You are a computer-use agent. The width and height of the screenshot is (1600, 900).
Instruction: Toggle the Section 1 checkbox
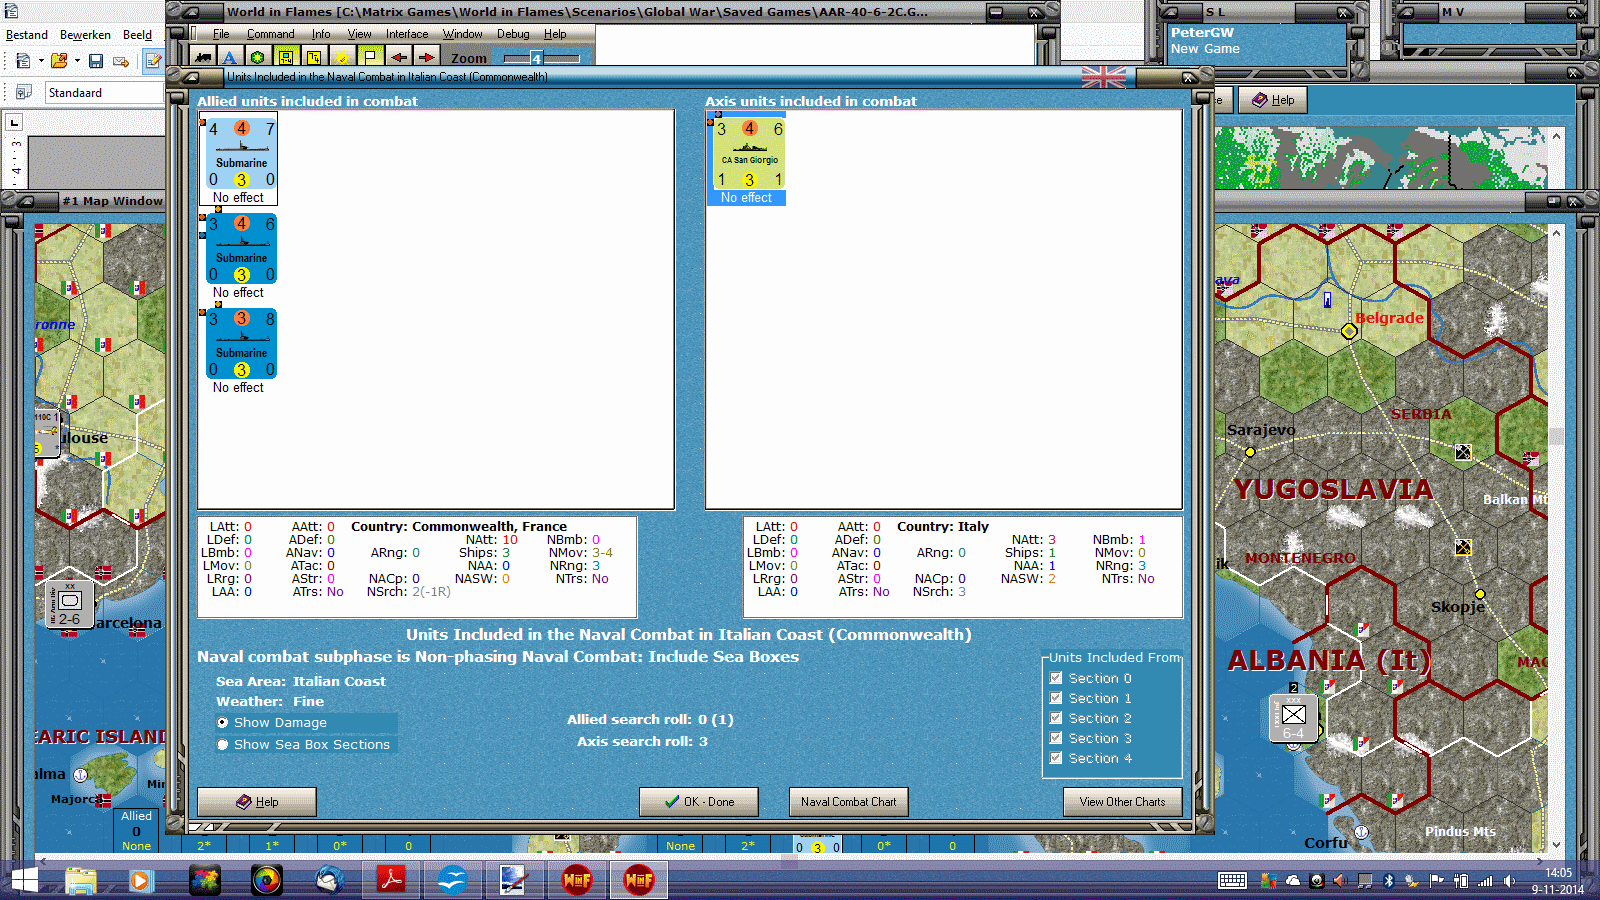[1056, 698]
